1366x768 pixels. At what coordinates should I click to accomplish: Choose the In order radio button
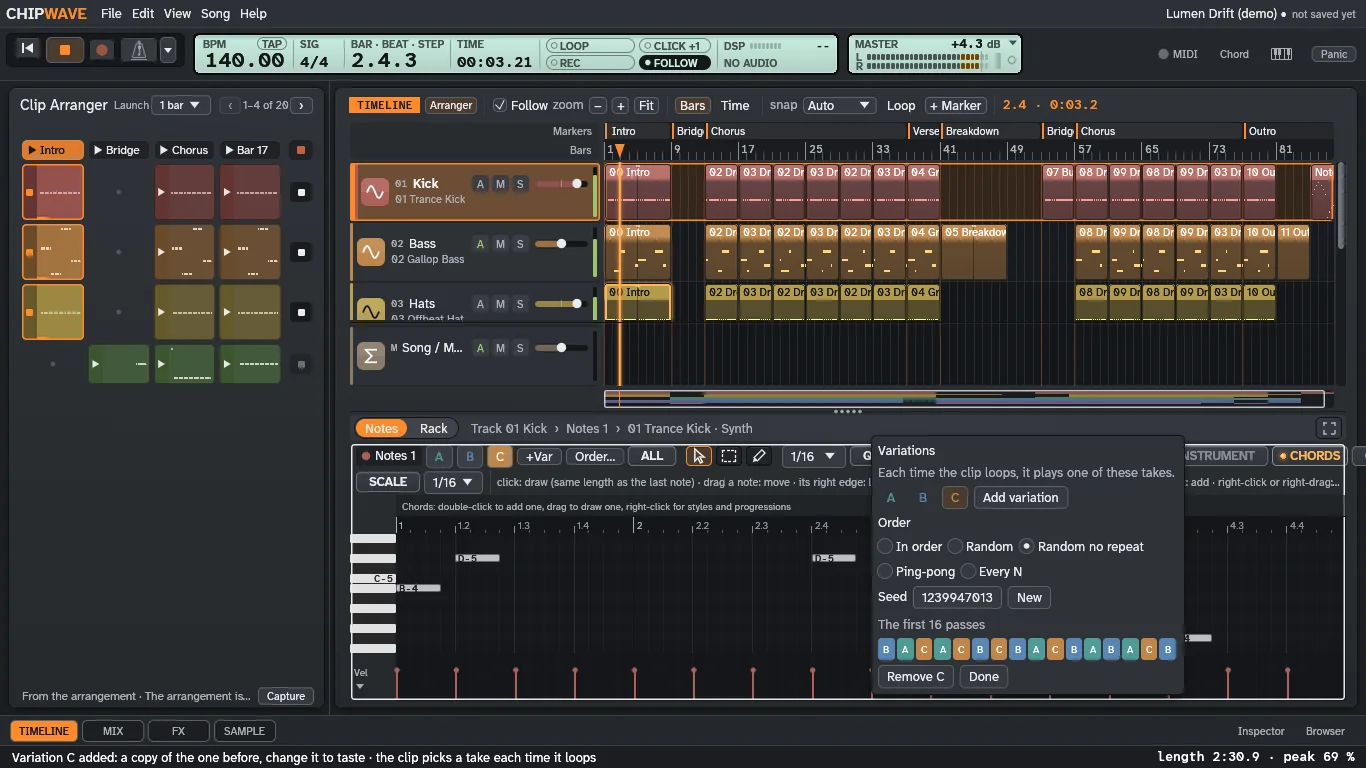click(885, 546)
